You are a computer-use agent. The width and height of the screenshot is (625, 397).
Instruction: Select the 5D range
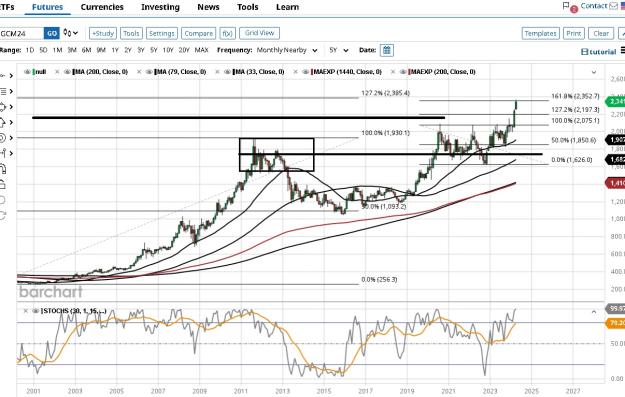(x=43, y=50)
